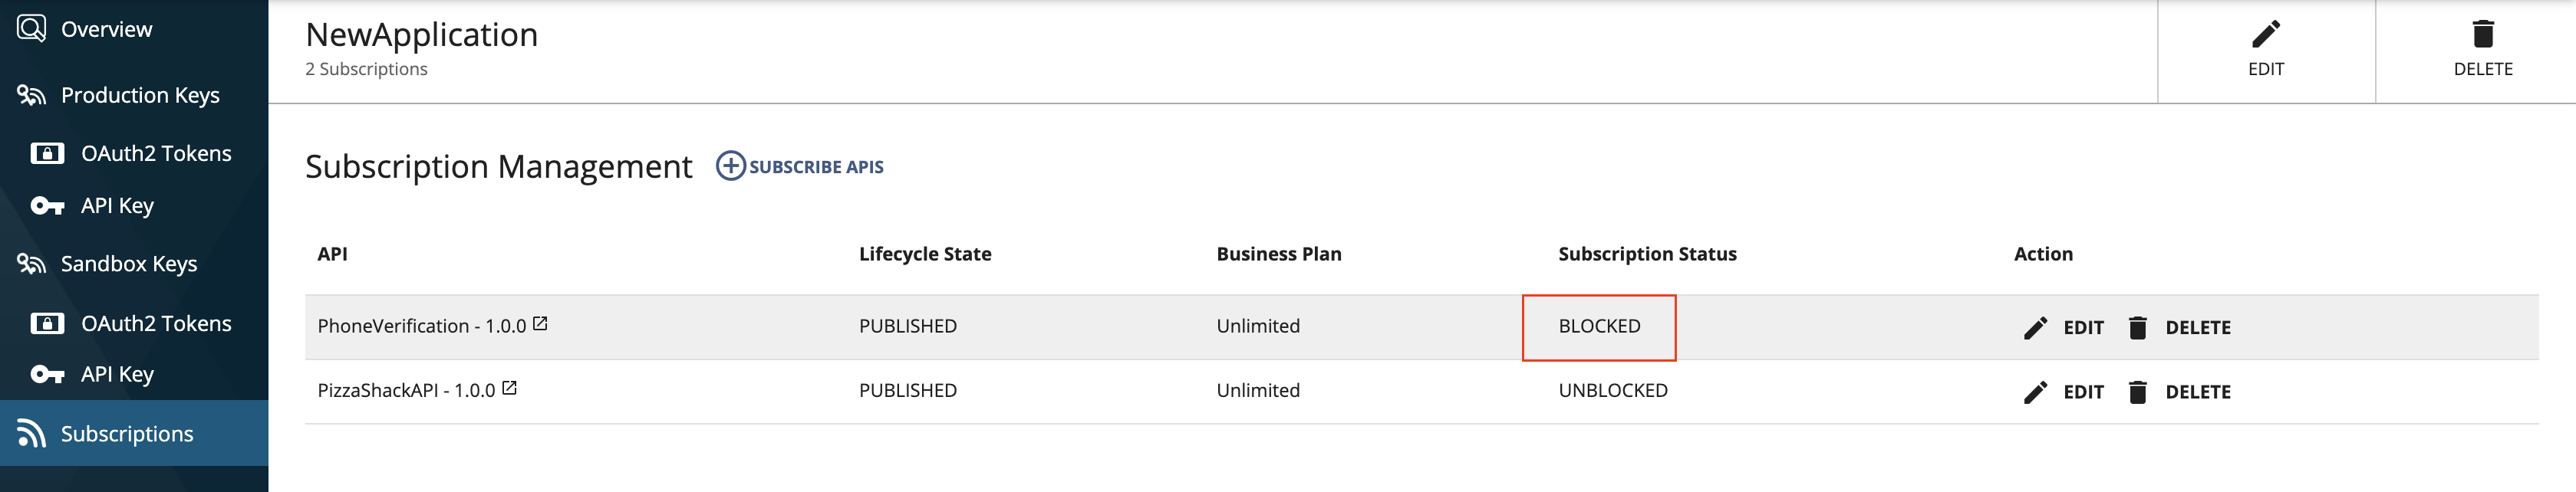
Task: Open the Overview sidebar item
Action: click(106, 29)
